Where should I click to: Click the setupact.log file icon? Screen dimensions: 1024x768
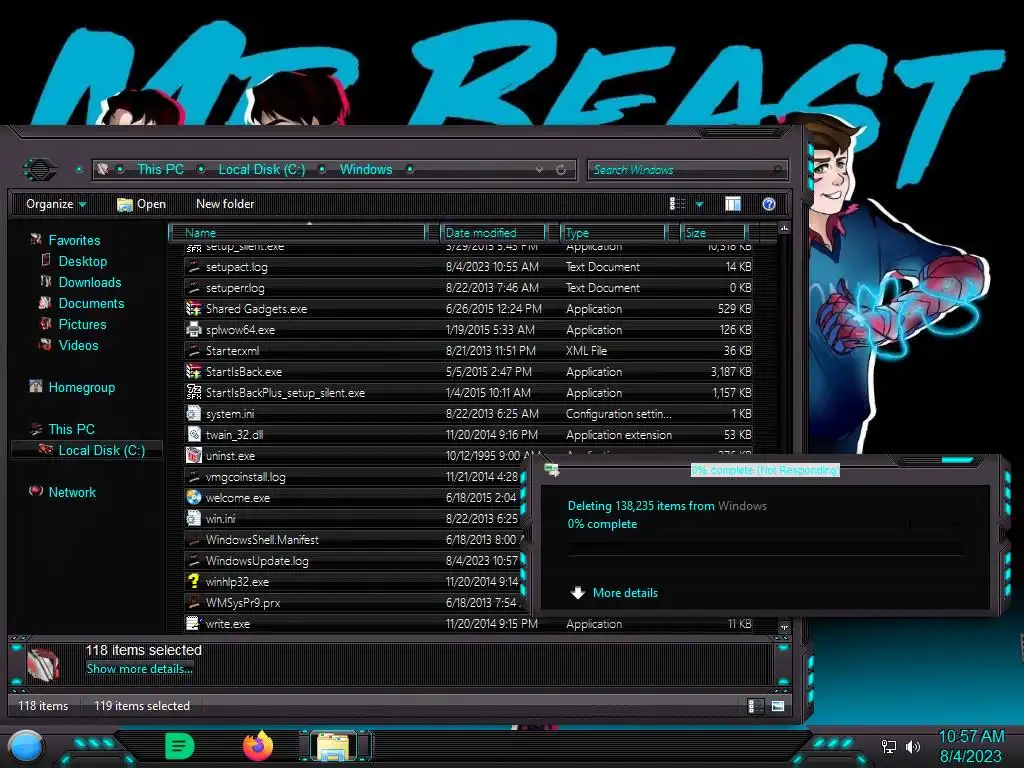click(193, 266)
